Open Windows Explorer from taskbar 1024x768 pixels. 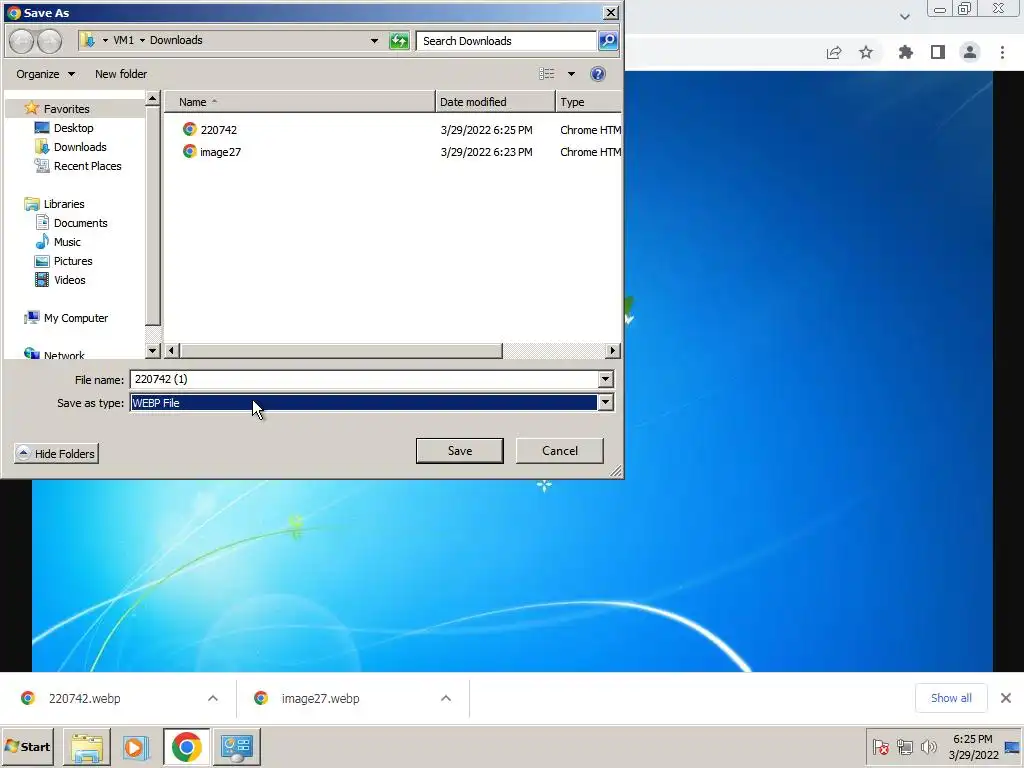pyautogui.click(x=87, y=747)
